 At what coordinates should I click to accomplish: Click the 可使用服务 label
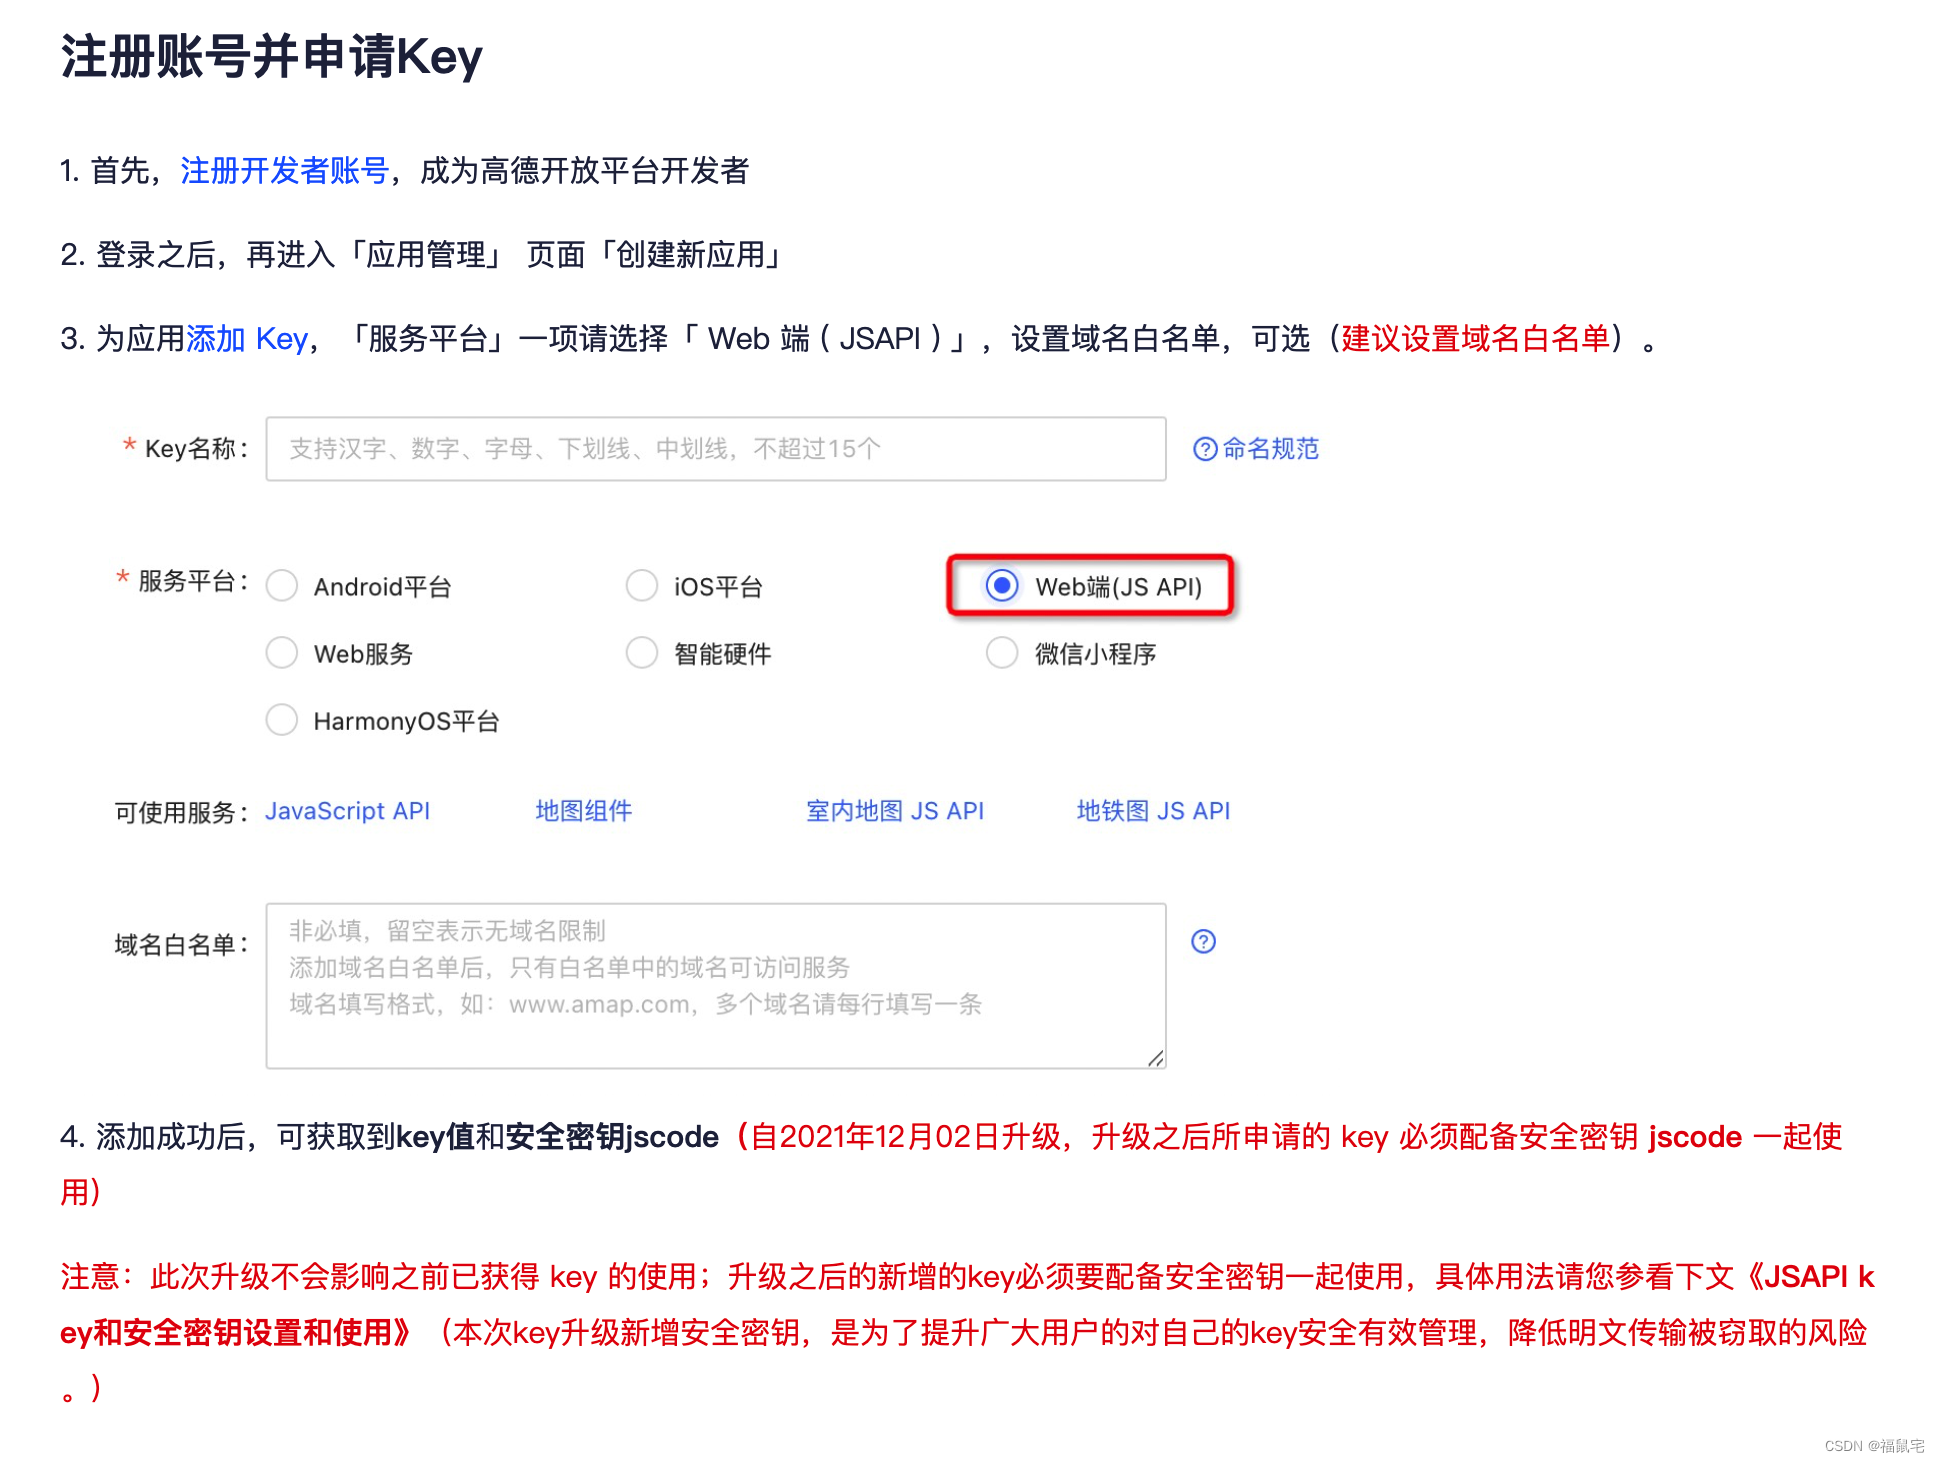coord(181,812)
